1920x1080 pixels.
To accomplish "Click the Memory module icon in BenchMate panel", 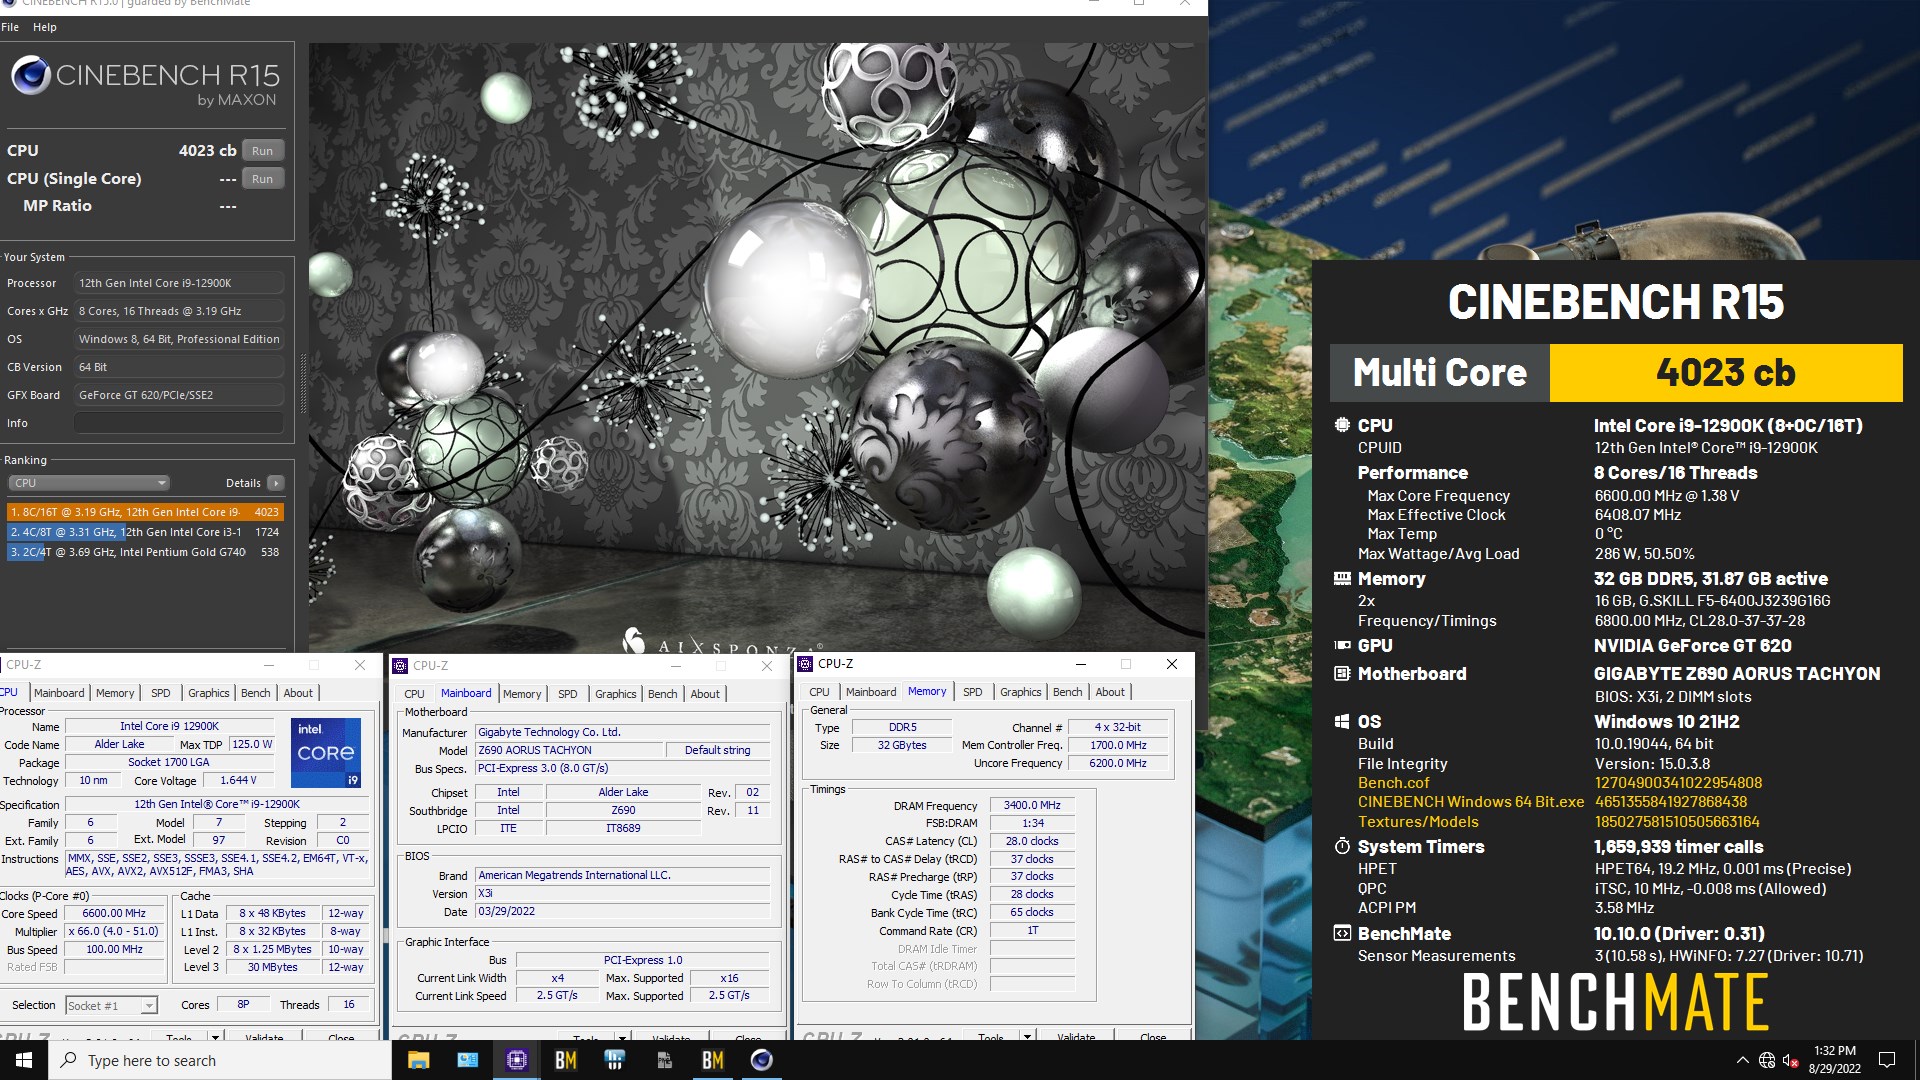I will pos(1342,578).
